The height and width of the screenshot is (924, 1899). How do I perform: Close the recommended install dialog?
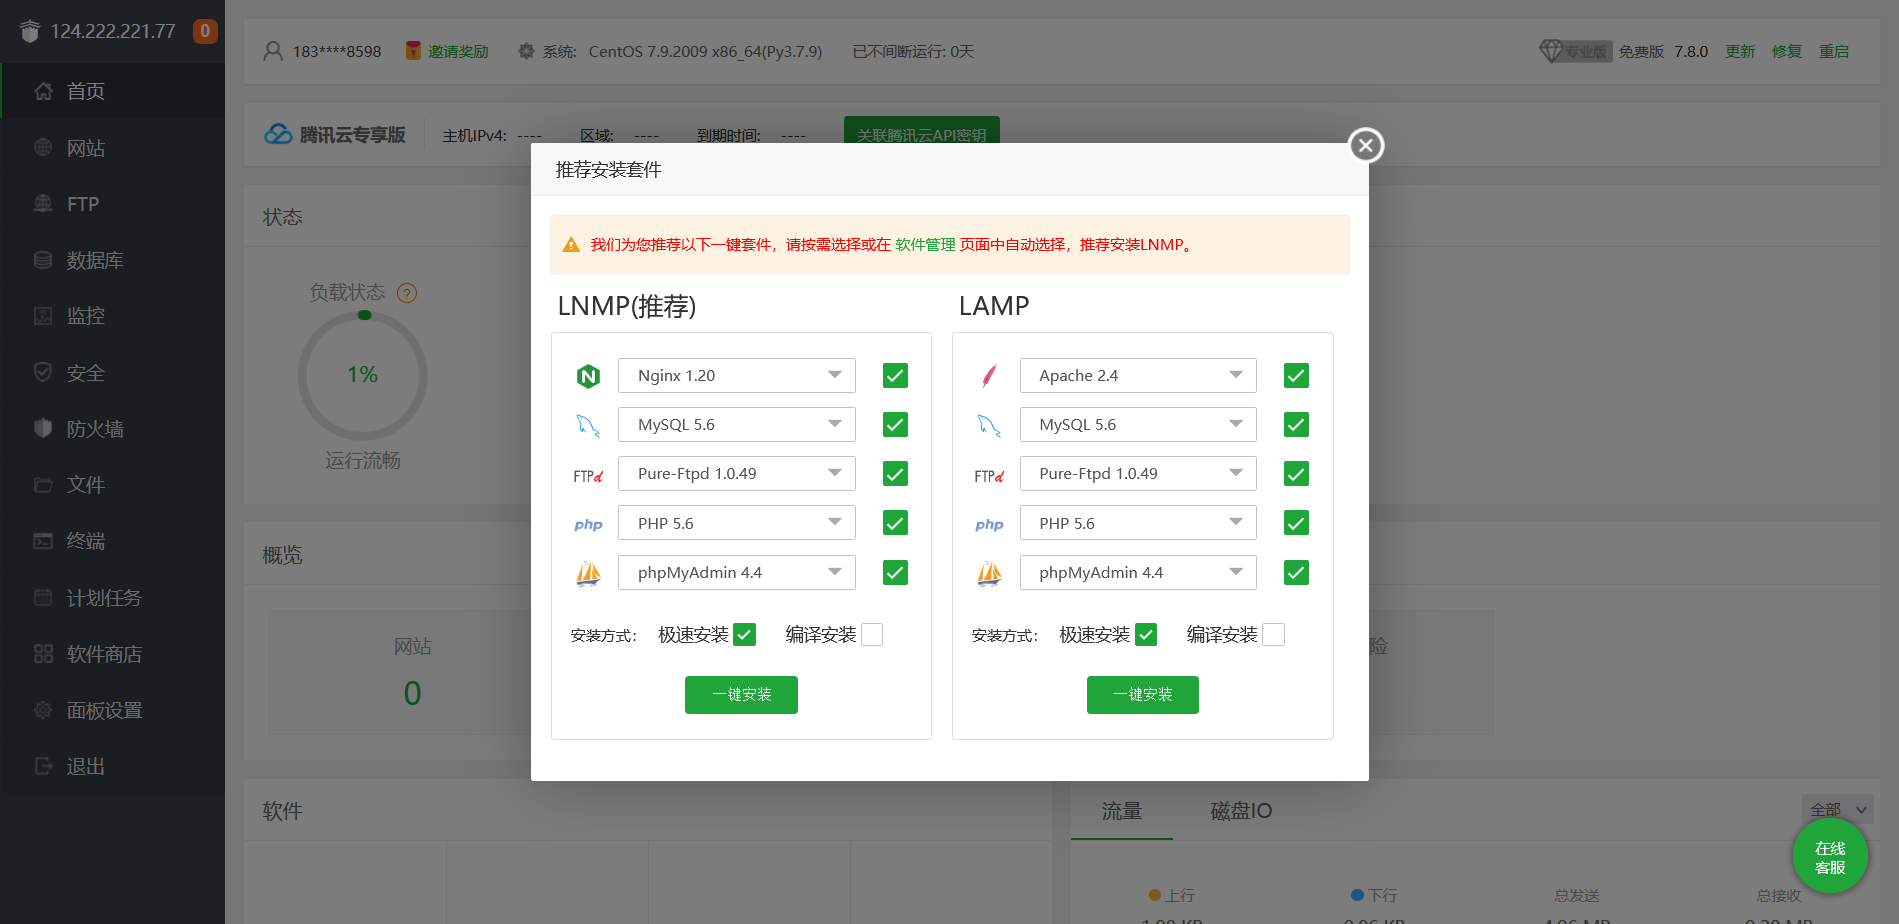1366,145
